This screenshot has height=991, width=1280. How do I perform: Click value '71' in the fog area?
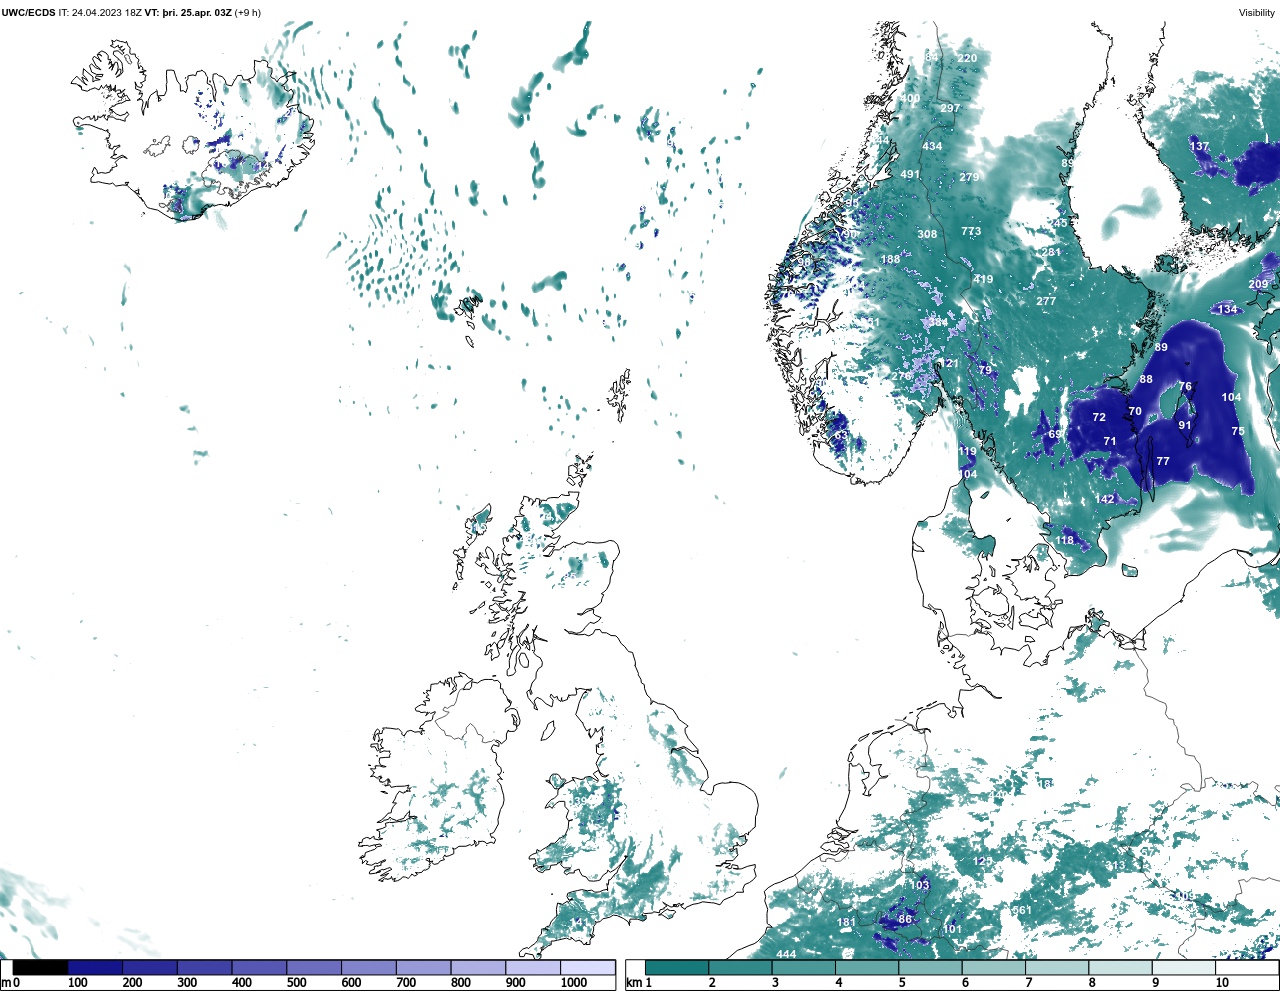1110,441
